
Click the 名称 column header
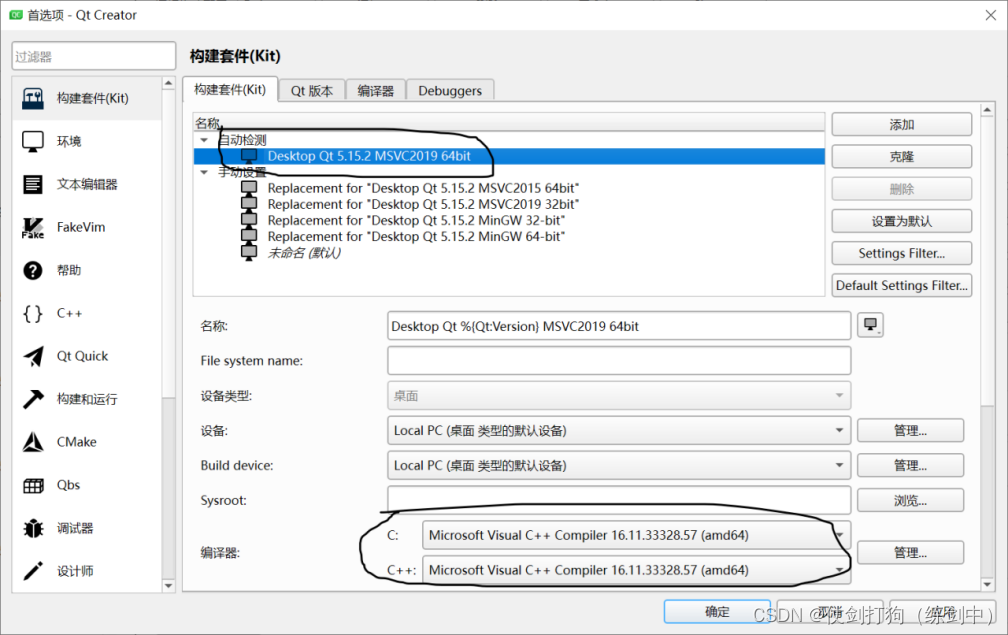click(508, 123)
